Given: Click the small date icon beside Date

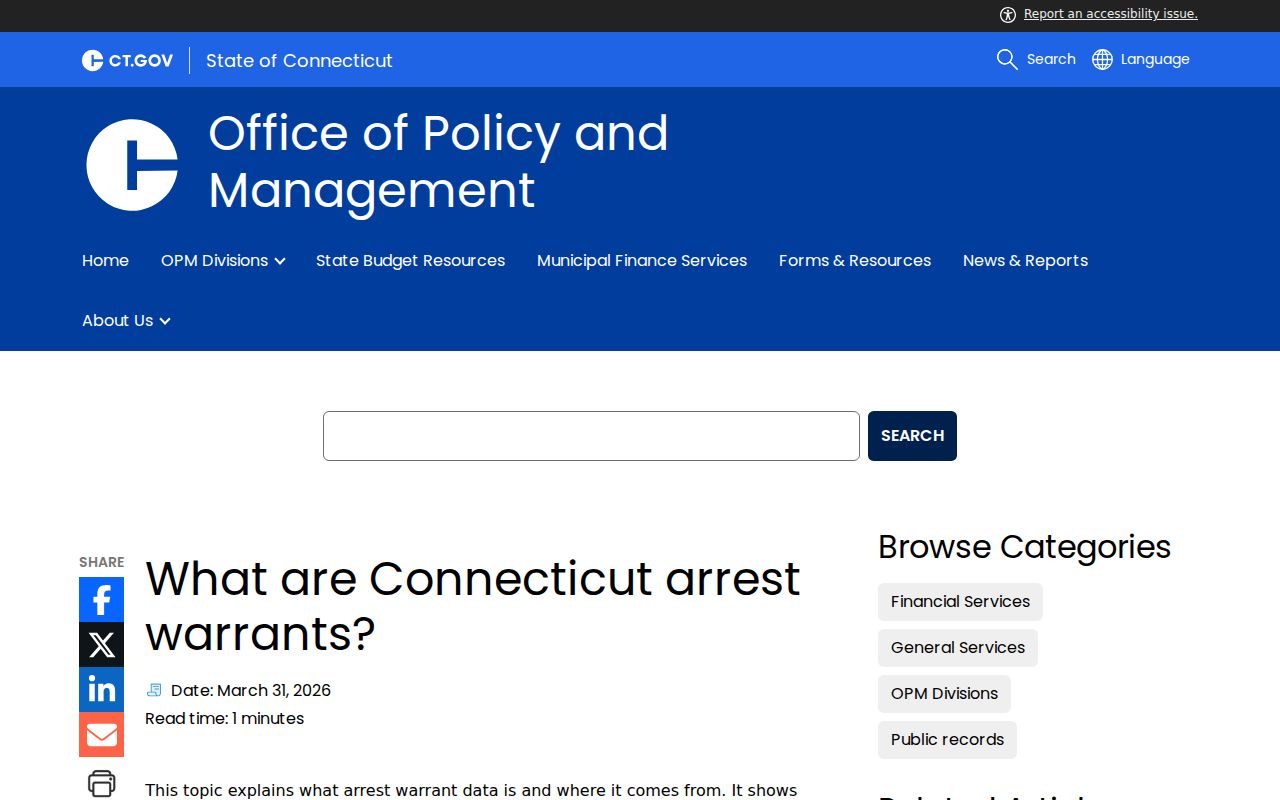Looking at the screenshot, I should 154,690.
